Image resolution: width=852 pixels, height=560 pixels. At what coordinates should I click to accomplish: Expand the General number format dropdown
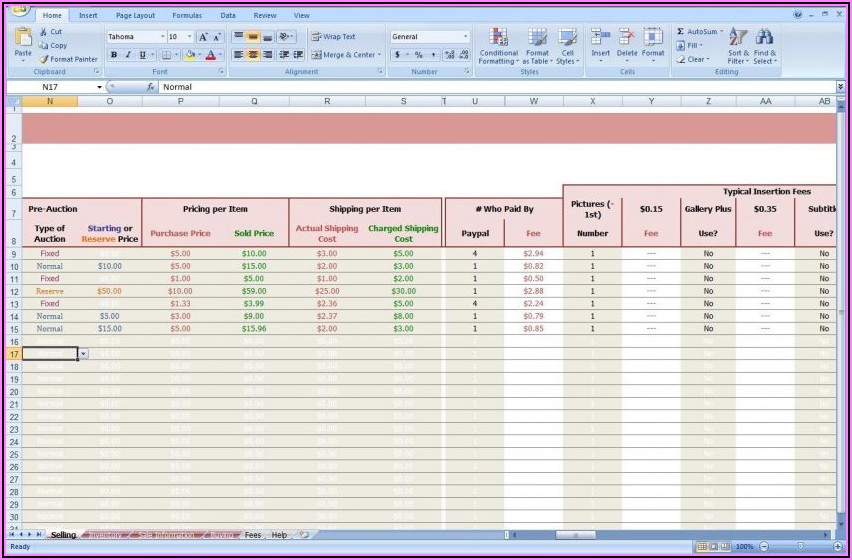[465, 37]
